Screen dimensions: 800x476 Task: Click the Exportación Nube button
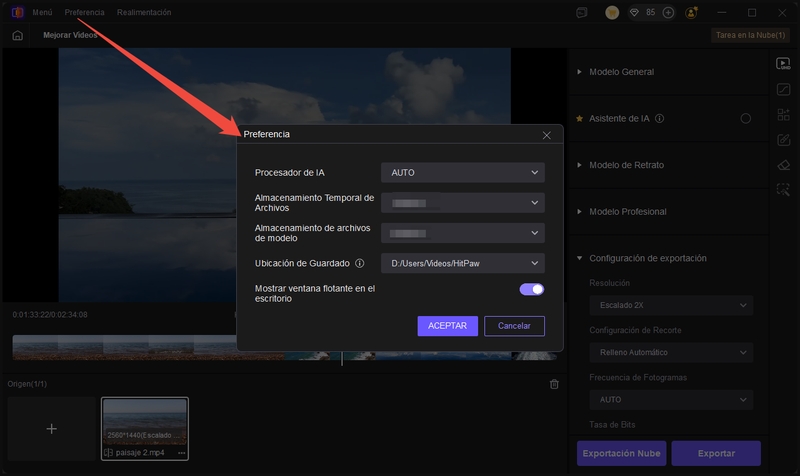click(621, 454)
